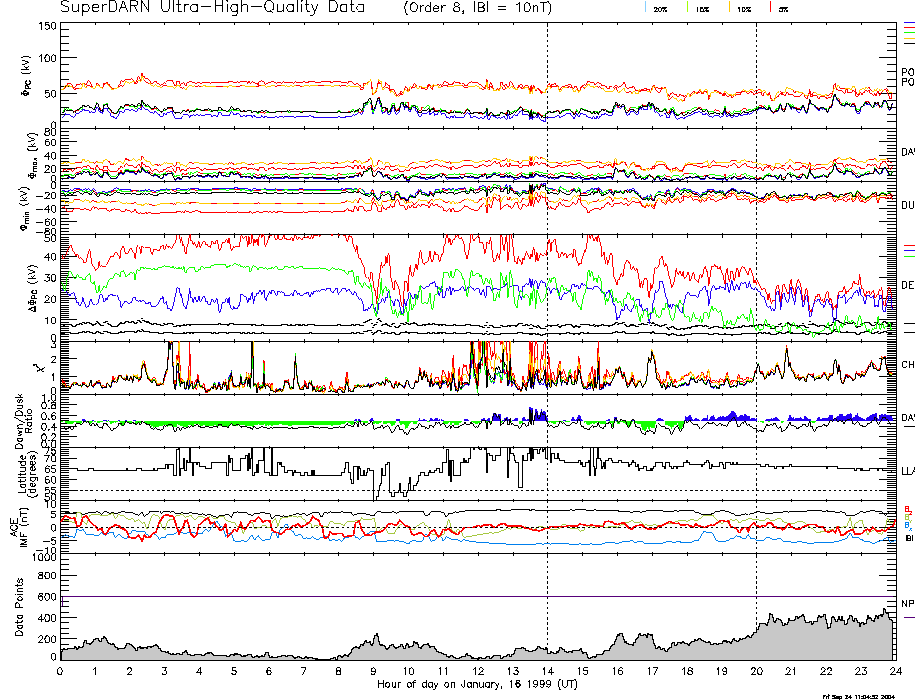915x700 pixels.
Task: Click the hour 0 tick label on x-axis
Action: click(61, 673)
